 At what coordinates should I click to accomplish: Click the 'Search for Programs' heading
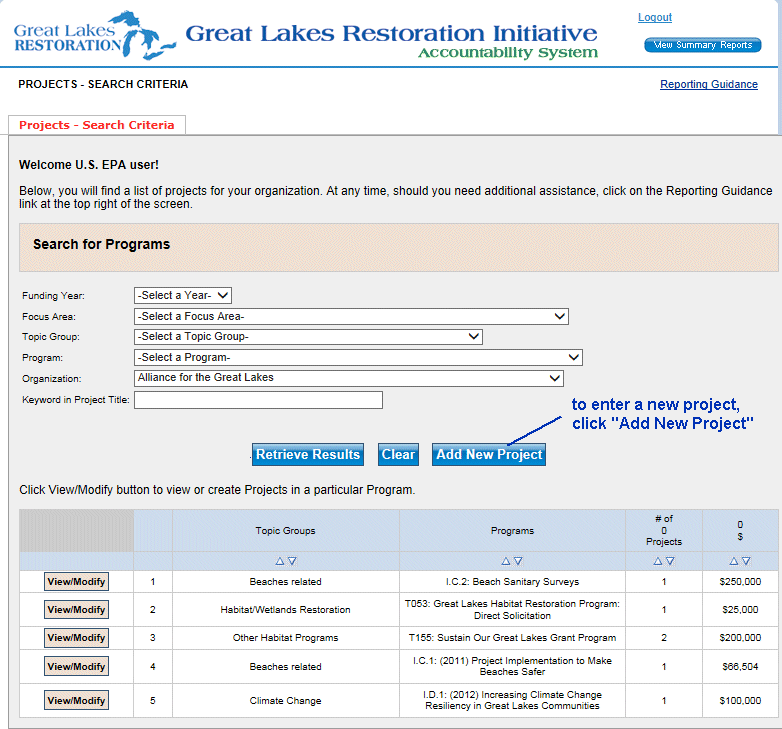tap(101, 244)
